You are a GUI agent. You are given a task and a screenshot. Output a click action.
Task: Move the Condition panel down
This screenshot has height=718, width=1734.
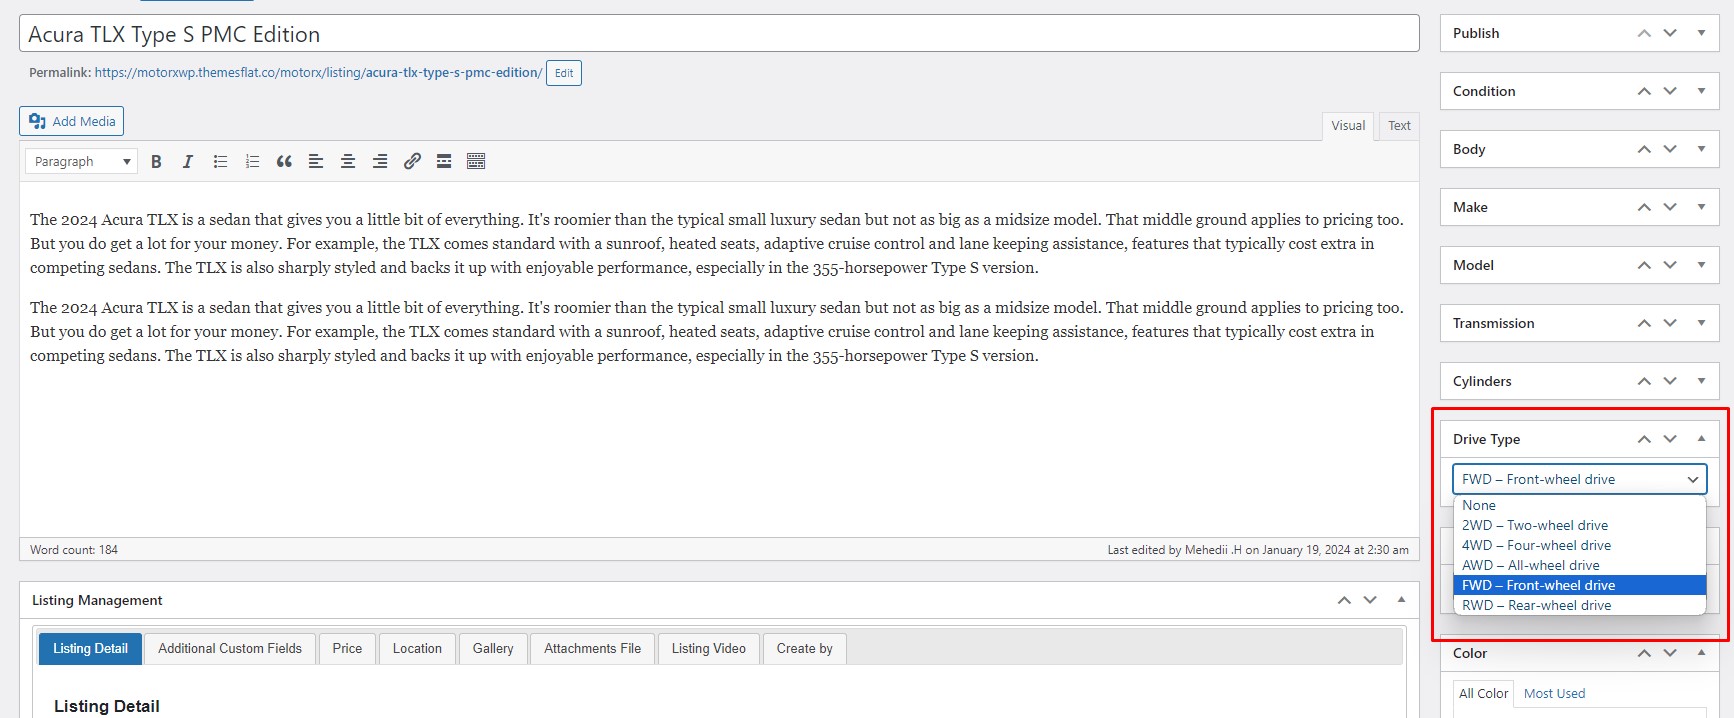point(1670,91)
